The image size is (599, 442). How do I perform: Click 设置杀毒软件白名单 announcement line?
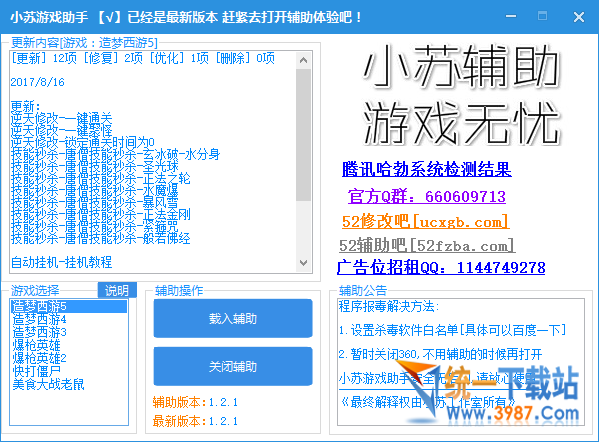(452, 330)
